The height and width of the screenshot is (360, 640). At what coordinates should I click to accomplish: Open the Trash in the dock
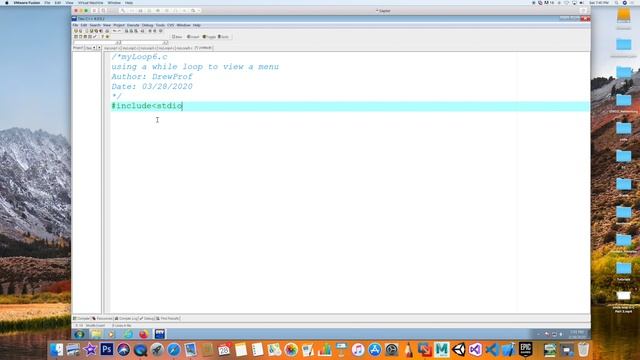(x=584, y=349)
